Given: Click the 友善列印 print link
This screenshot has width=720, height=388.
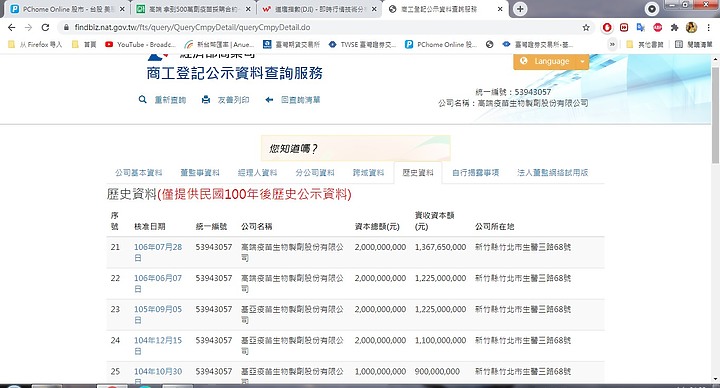Looking at the screenshot, I should tap(225, 100).
